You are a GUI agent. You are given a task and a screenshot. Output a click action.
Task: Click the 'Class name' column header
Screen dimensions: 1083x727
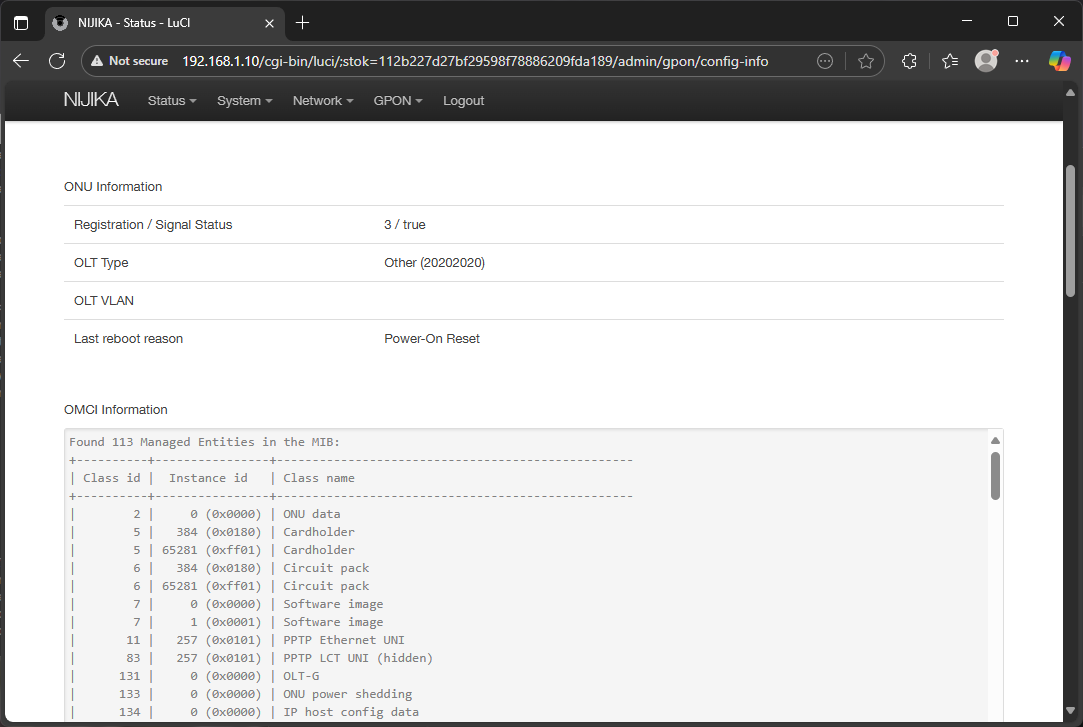[318, 478]
